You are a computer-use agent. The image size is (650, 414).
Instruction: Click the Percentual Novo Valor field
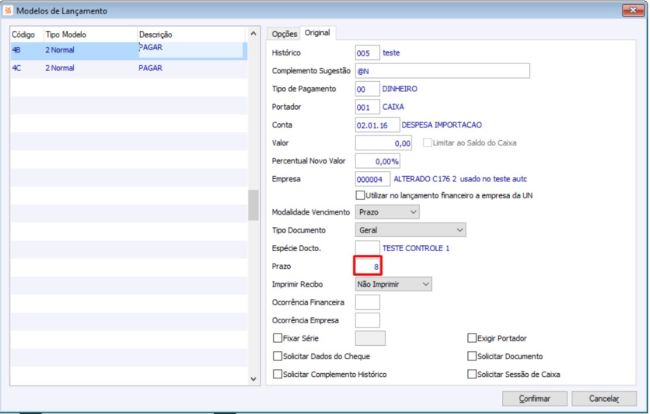click(378, 161)
